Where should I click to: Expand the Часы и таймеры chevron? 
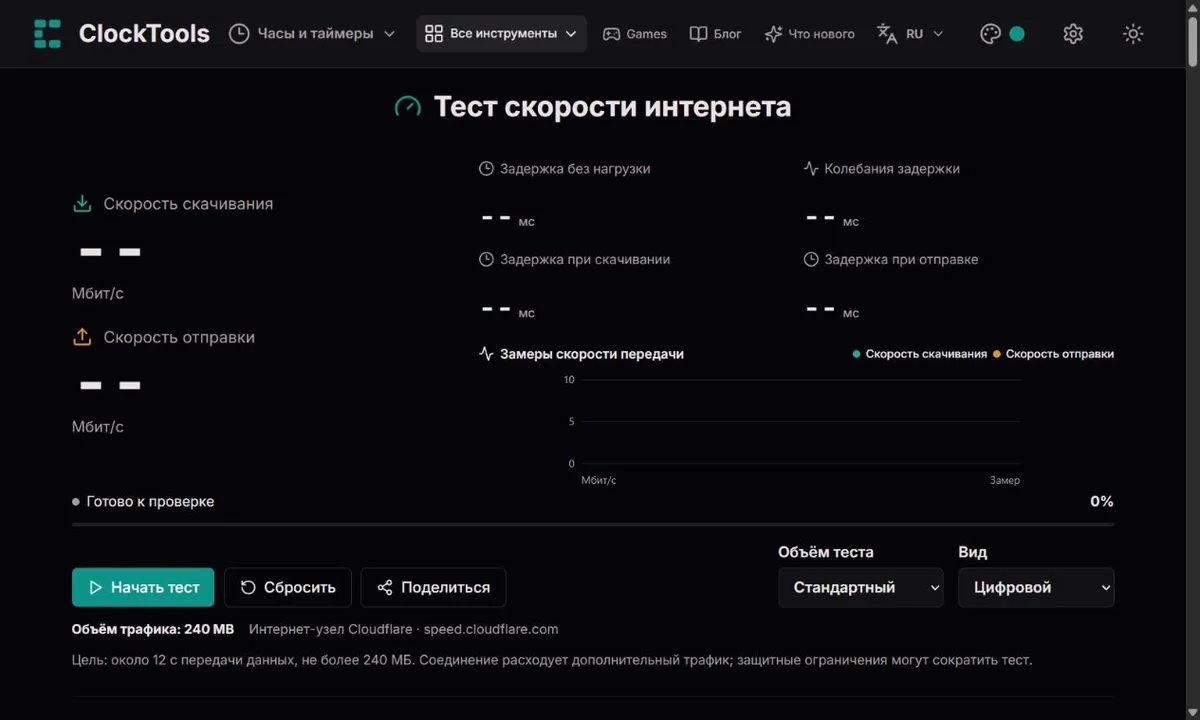click(x=389, y=34)
